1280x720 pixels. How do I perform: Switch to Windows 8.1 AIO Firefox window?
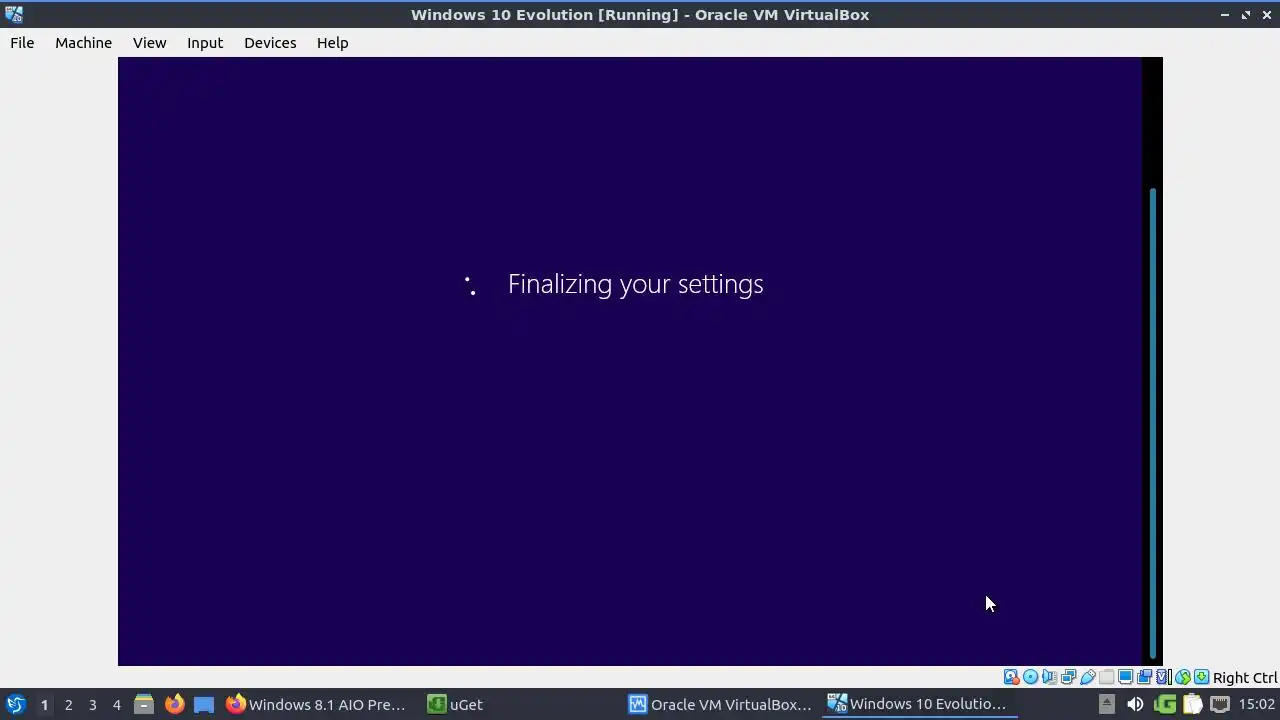click(316, 704)
